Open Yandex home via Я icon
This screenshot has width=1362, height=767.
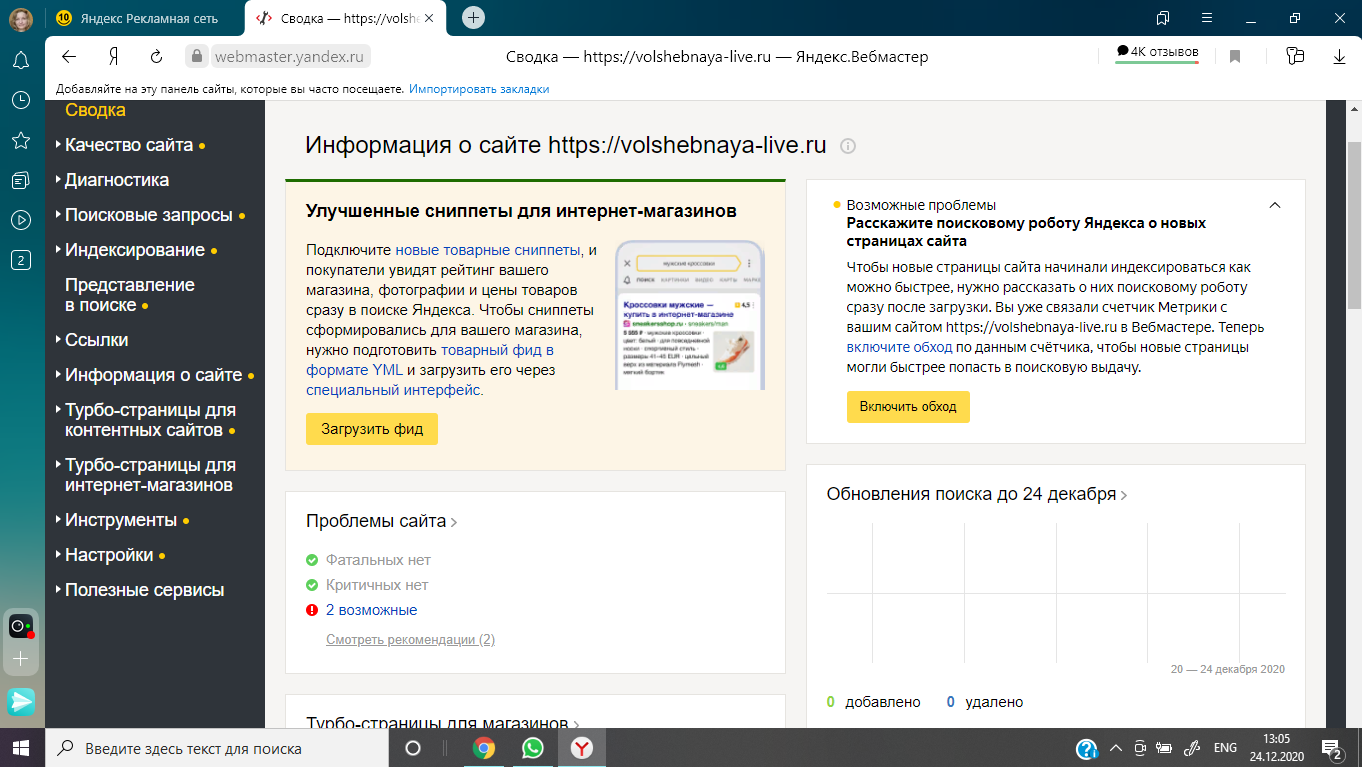114,57
